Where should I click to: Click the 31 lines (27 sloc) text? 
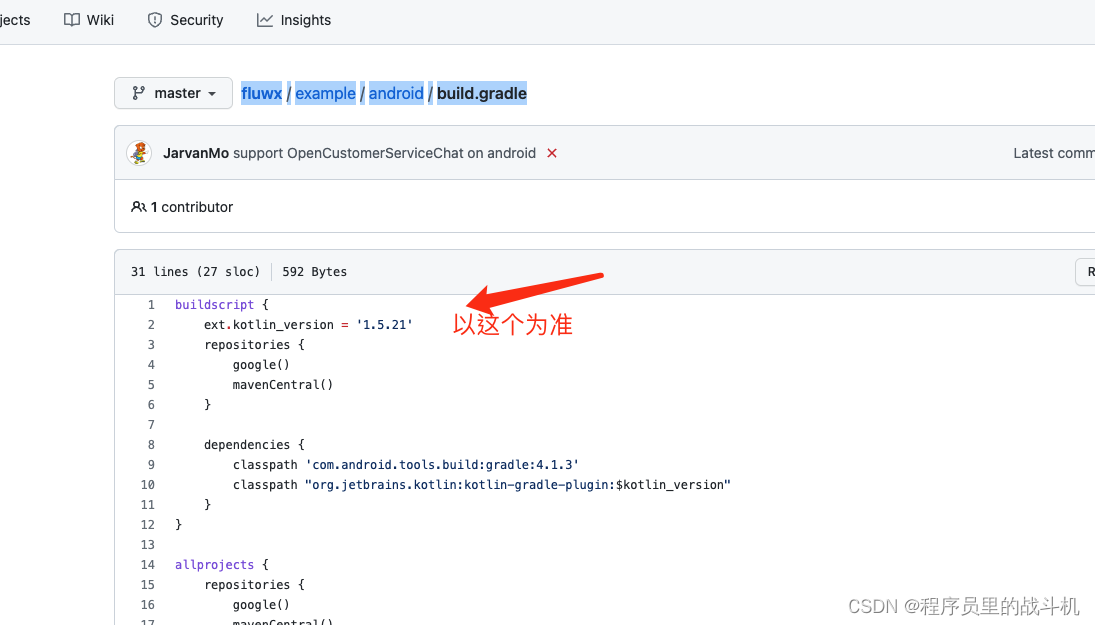point(195,272)
